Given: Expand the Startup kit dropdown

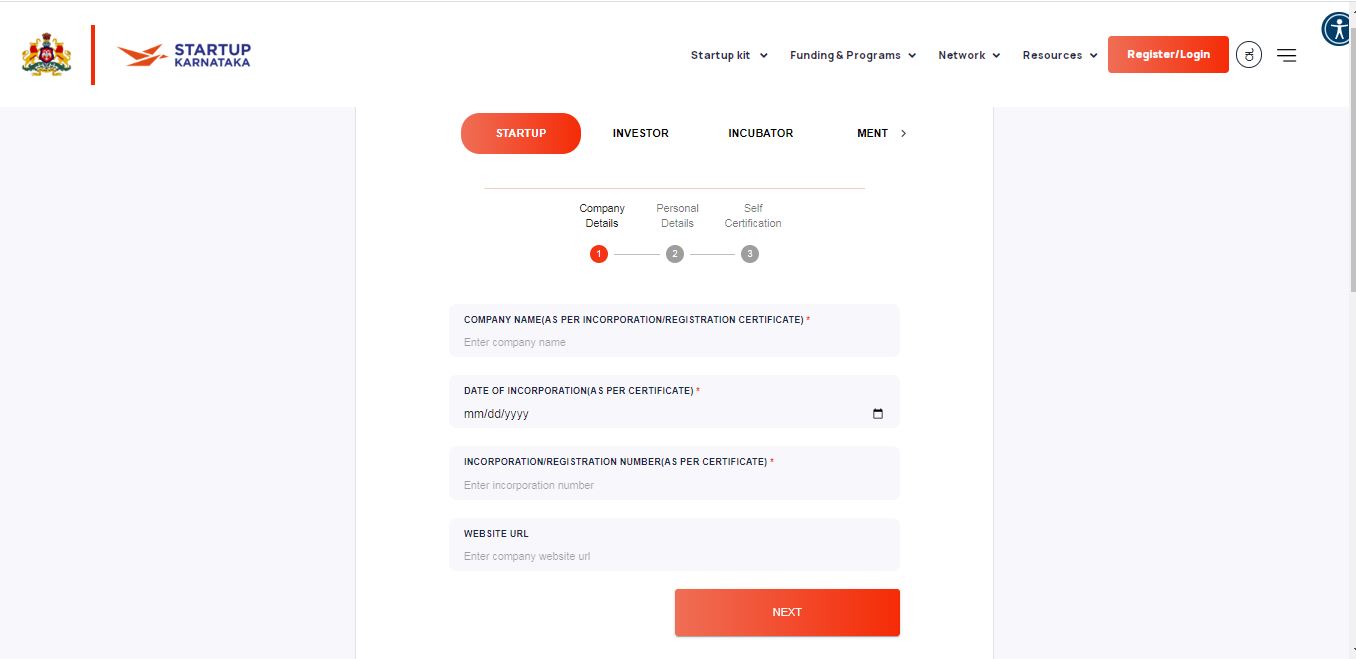Looking at the screenshot, I should click(729, 55).
